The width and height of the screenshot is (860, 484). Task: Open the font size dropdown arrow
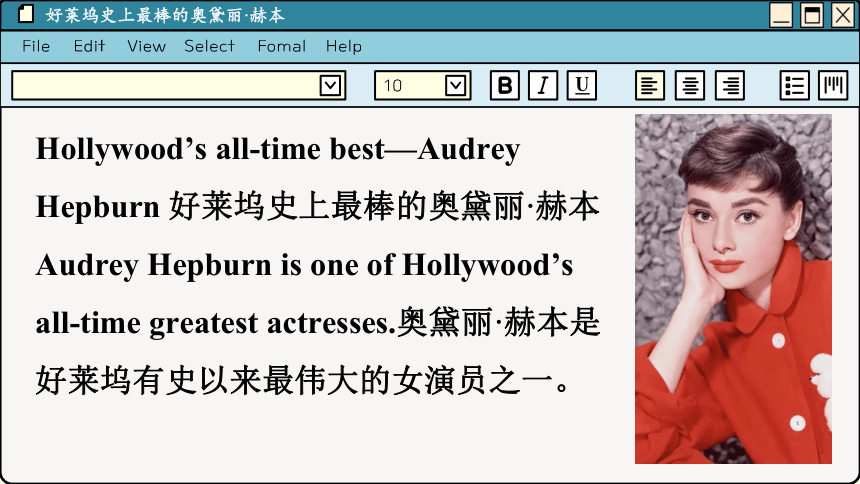[455, 85]
